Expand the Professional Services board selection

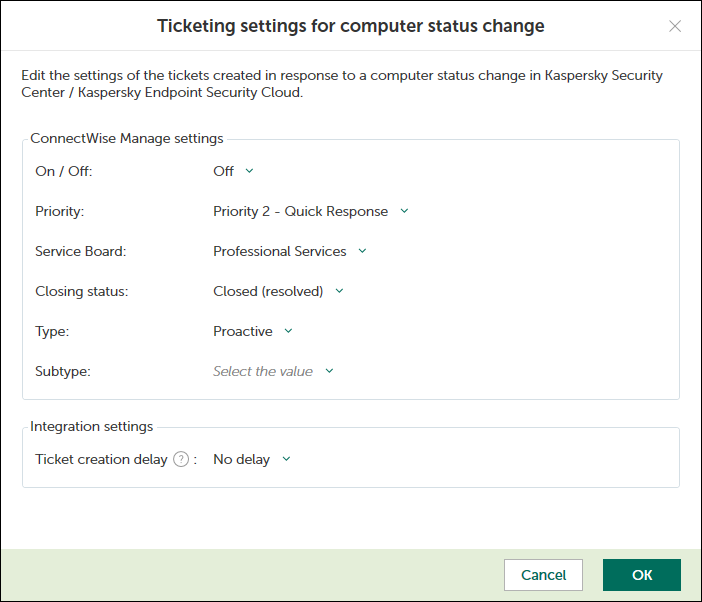pos(279,251)
